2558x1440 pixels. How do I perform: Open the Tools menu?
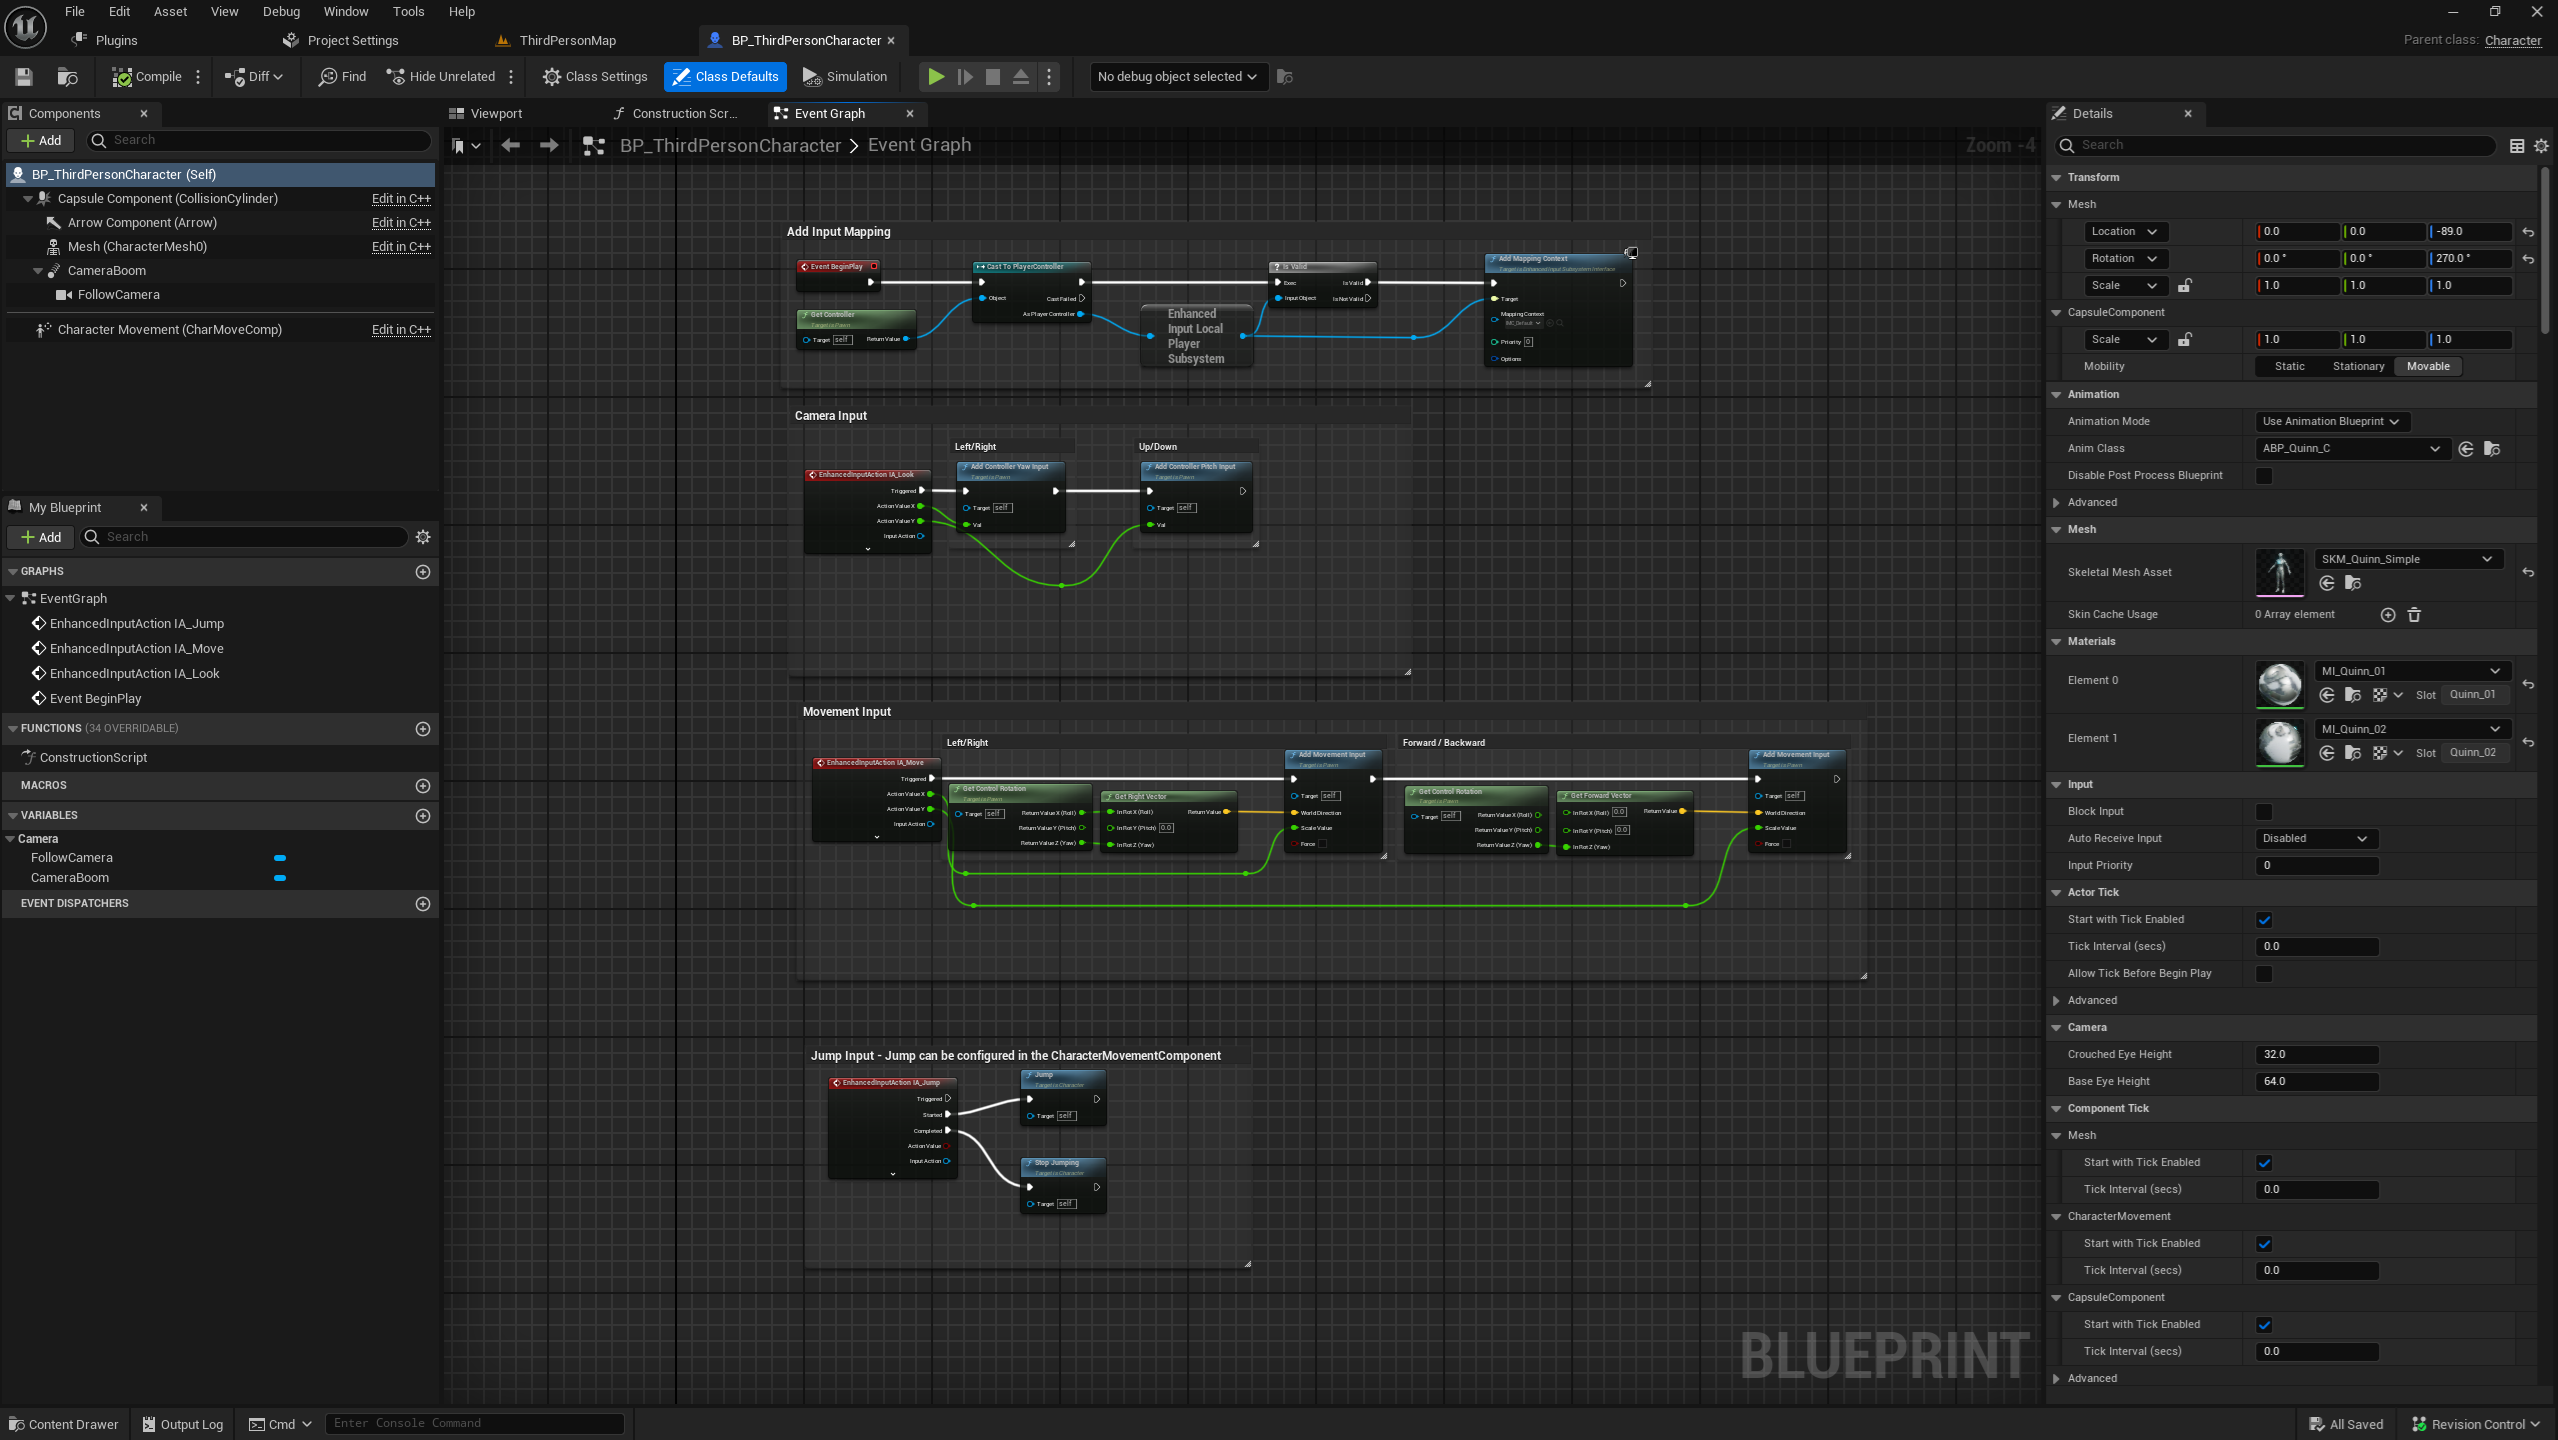pos(408,12)
